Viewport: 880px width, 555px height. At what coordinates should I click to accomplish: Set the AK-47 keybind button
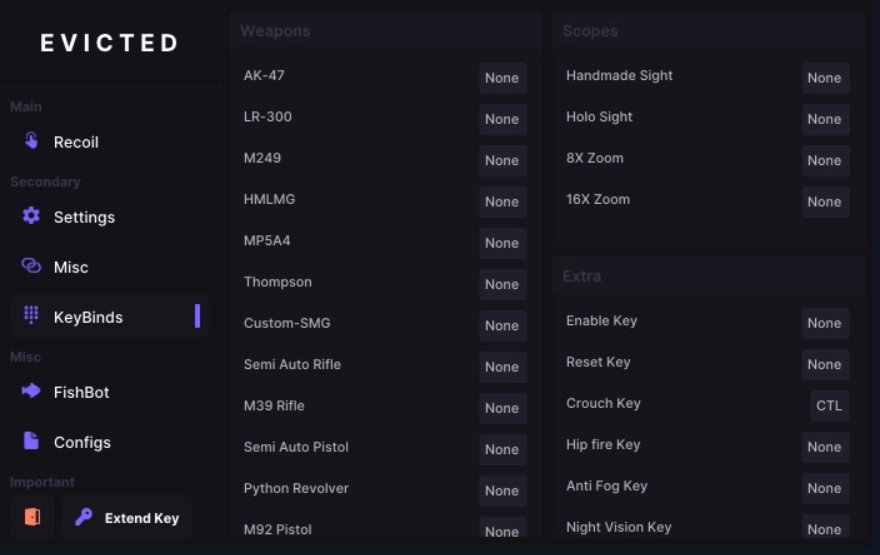pyautogui.click(x=502, y=78)
